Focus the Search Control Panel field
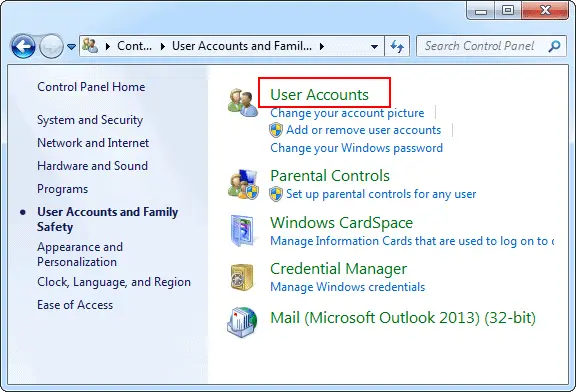Screen dimensions: 576x392 [x=491, y=46]
